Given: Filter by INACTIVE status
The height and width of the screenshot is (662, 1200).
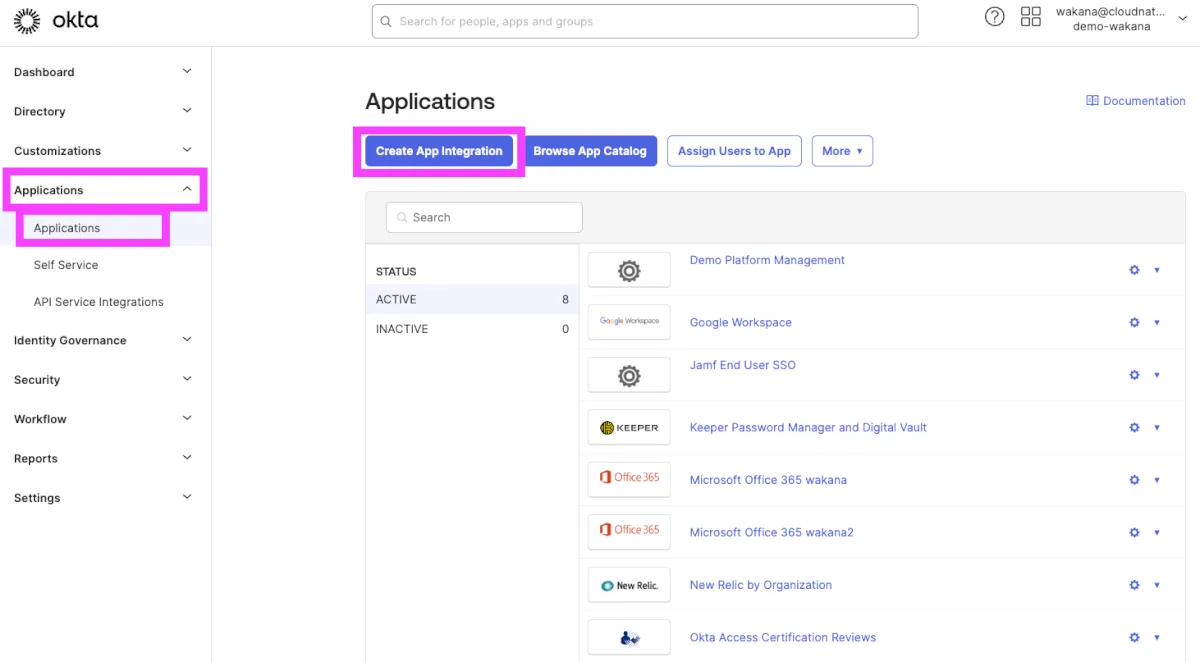Looking at the screenshot, I should (x=402, y=329).
